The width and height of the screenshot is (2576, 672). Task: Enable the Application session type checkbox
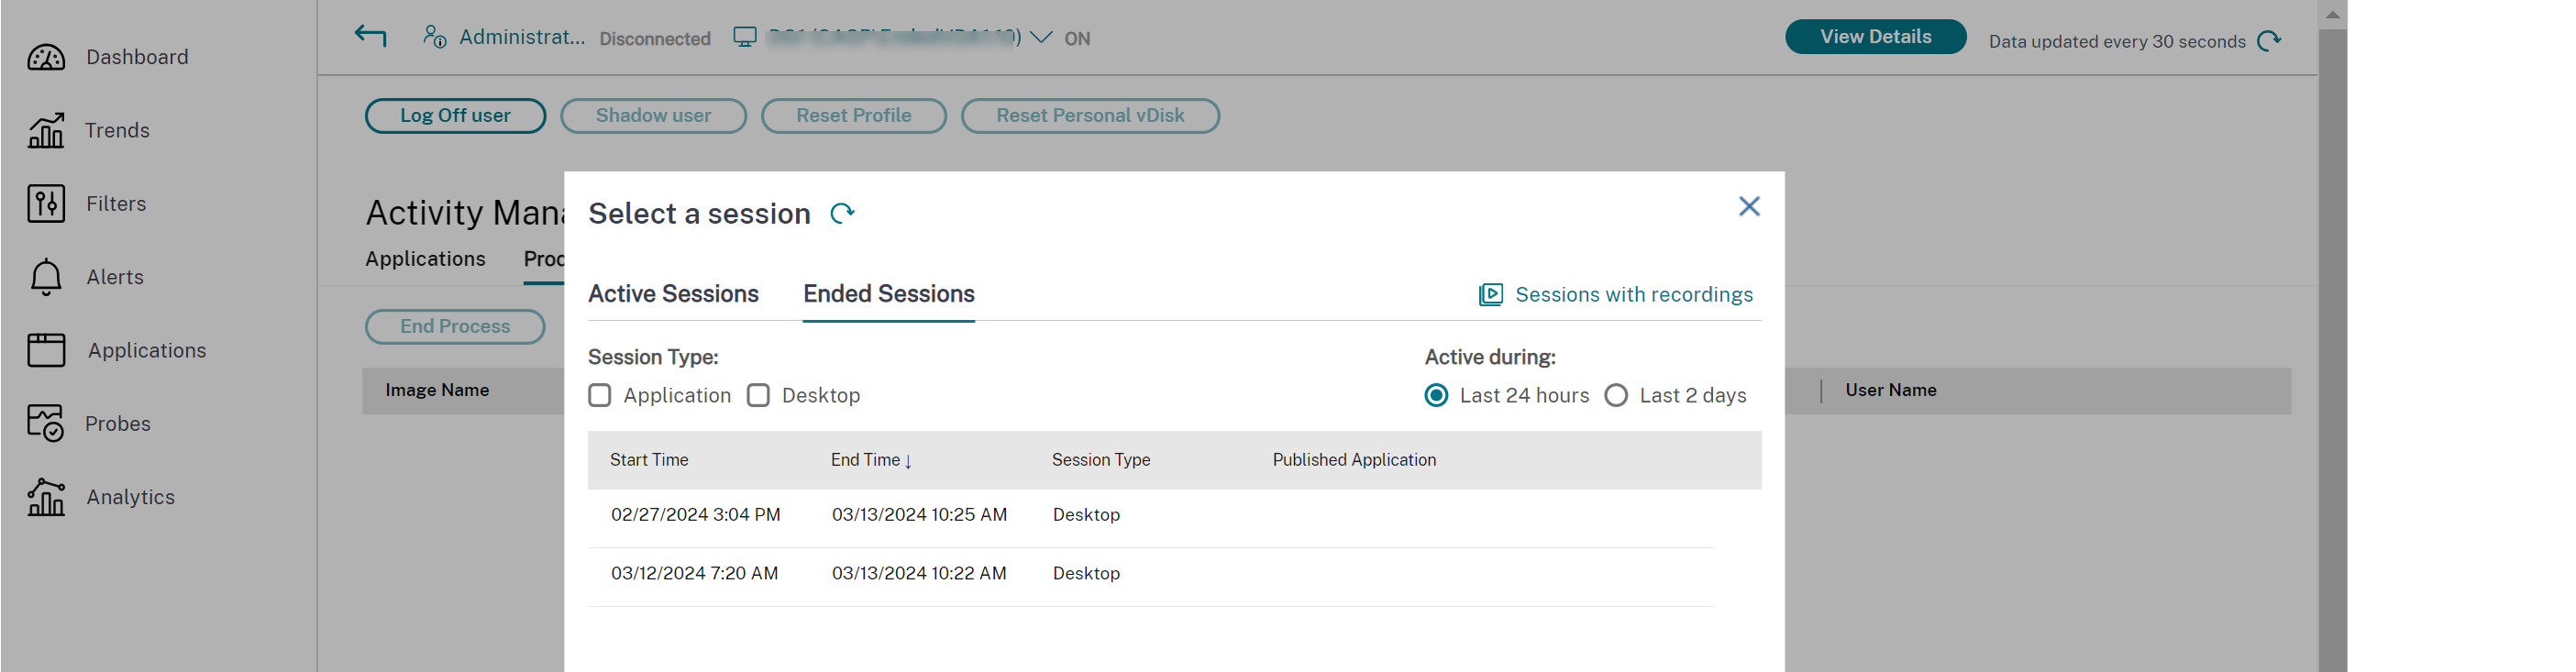click(x=600, y=396)
